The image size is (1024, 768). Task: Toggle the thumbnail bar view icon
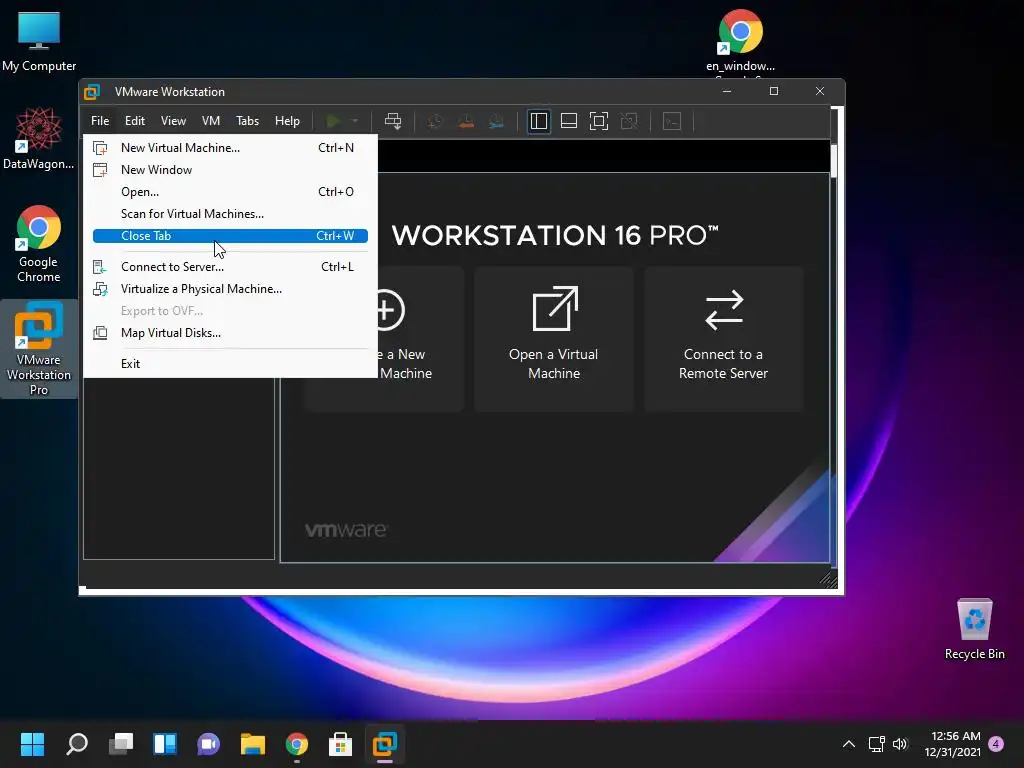[569, 121]
